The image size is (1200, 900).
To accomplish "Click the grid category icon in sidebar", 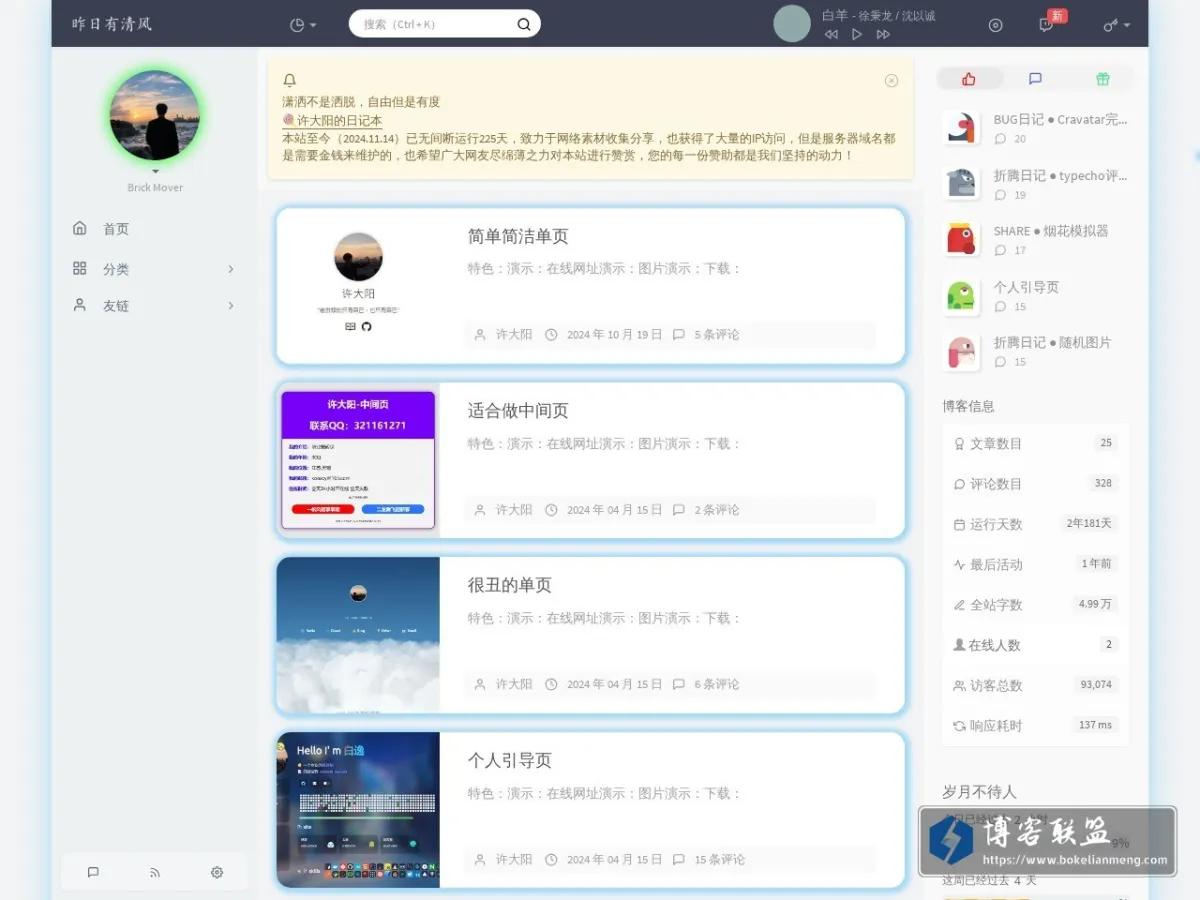I will 80,268.
